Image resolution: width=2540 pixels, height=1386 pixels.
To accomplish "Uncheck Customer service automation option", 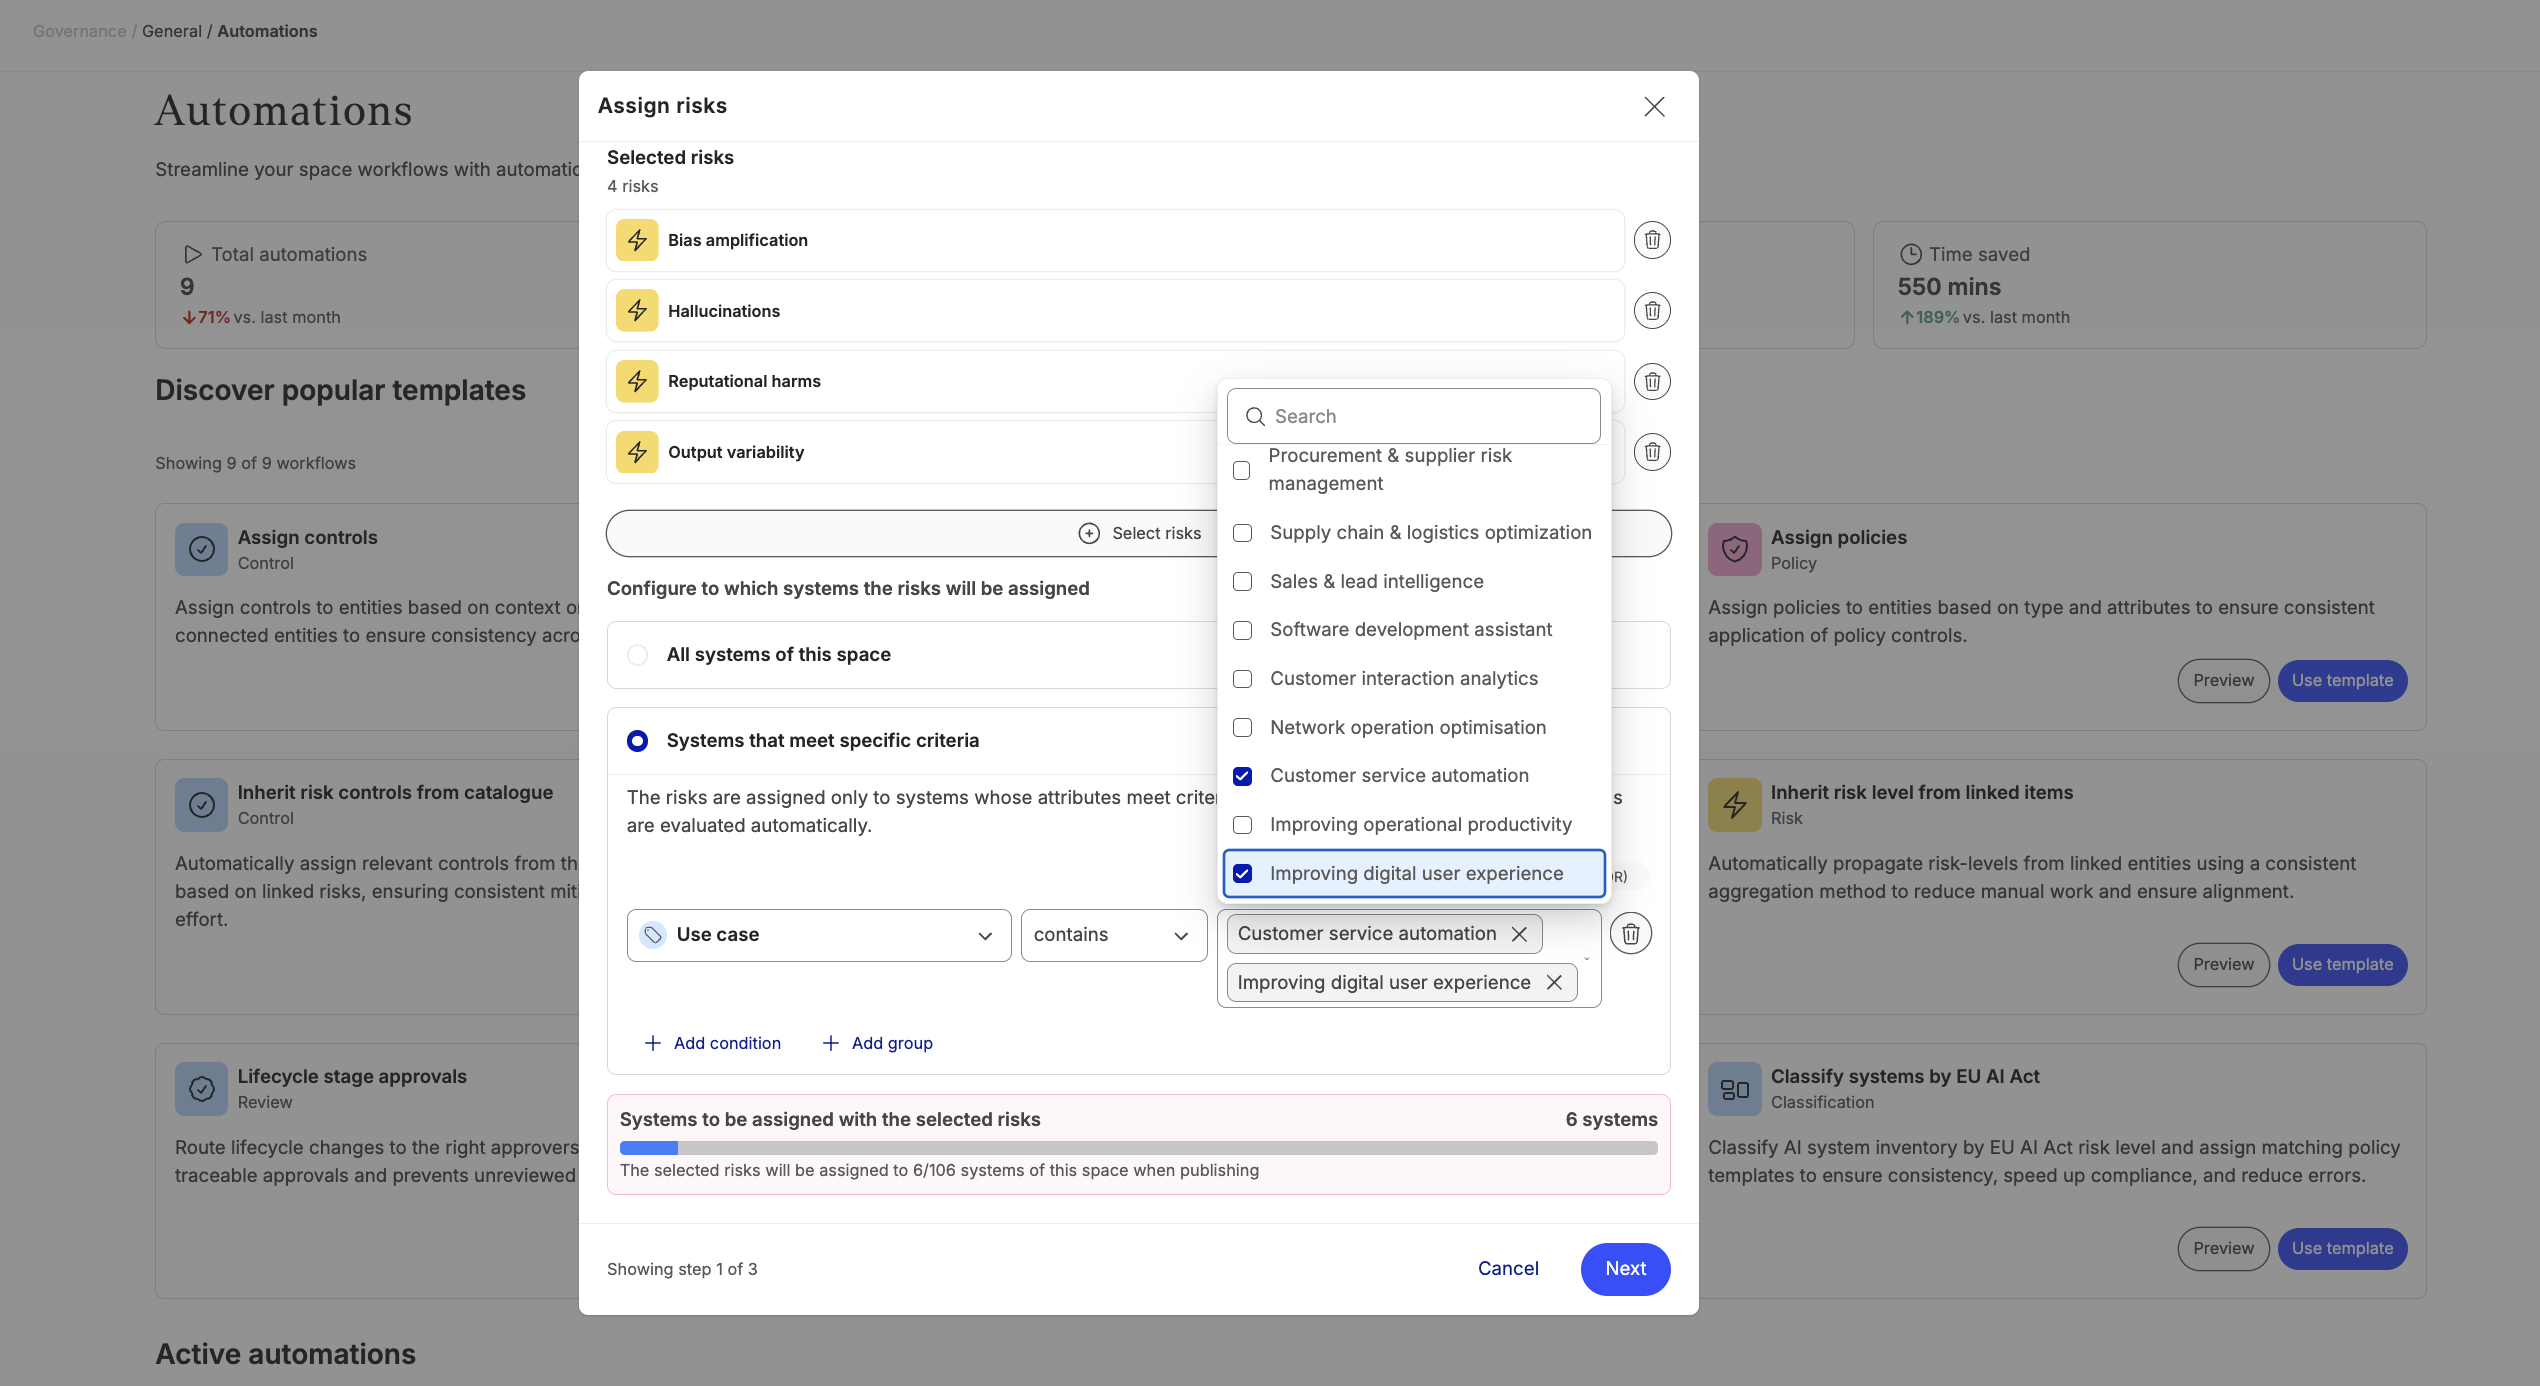I will pyautogui.click(x=1242, y=776).
